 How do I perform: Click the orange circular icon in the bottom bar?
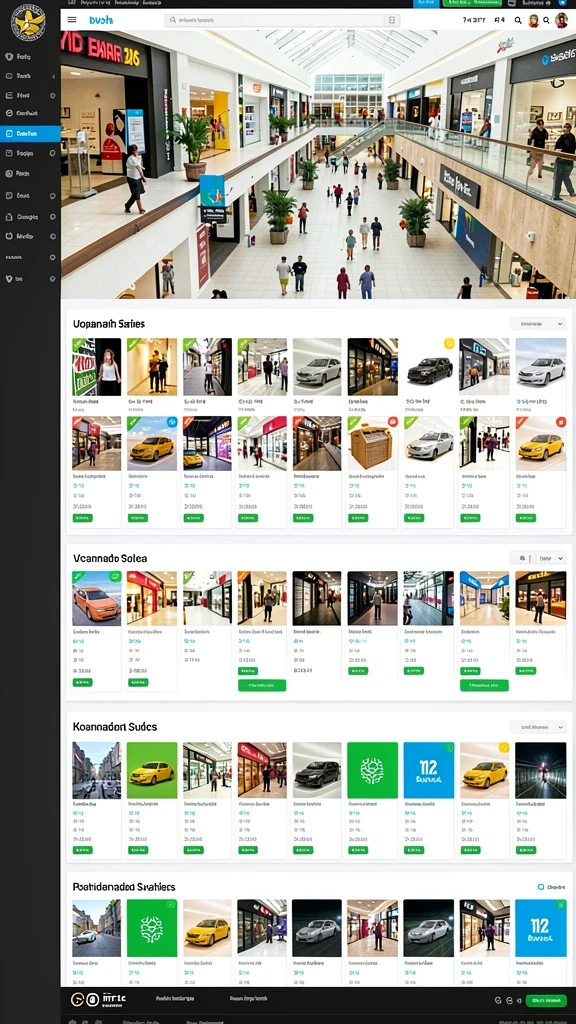78,999
